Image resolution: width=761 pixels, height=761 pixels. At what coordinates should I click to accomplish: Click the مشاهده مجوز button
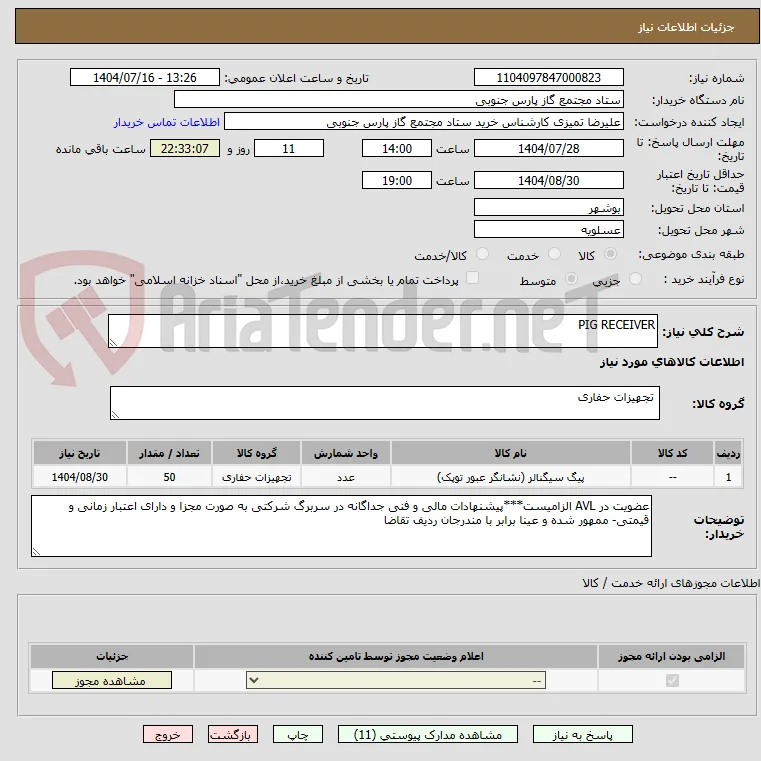[x=112, y=680]
